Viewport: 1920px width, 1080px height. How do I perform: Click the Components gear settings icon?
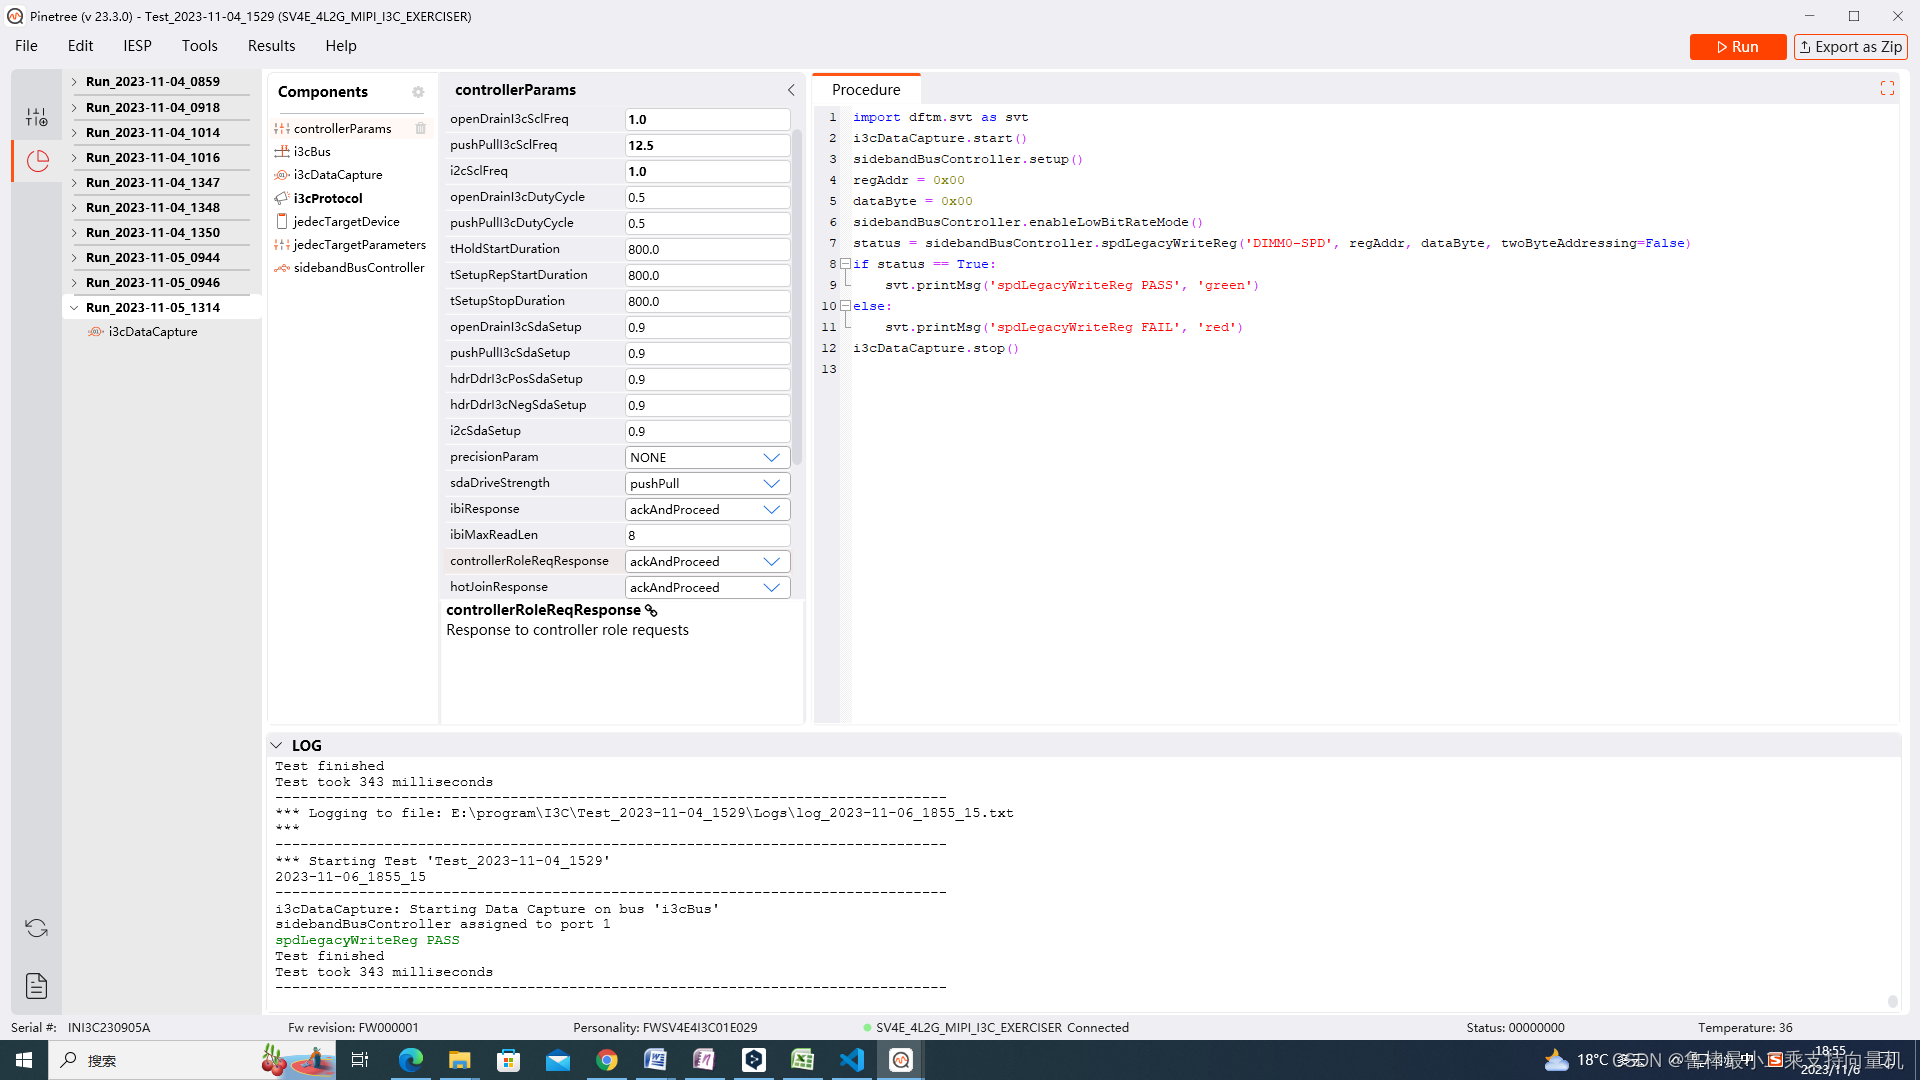coord(418,92)
